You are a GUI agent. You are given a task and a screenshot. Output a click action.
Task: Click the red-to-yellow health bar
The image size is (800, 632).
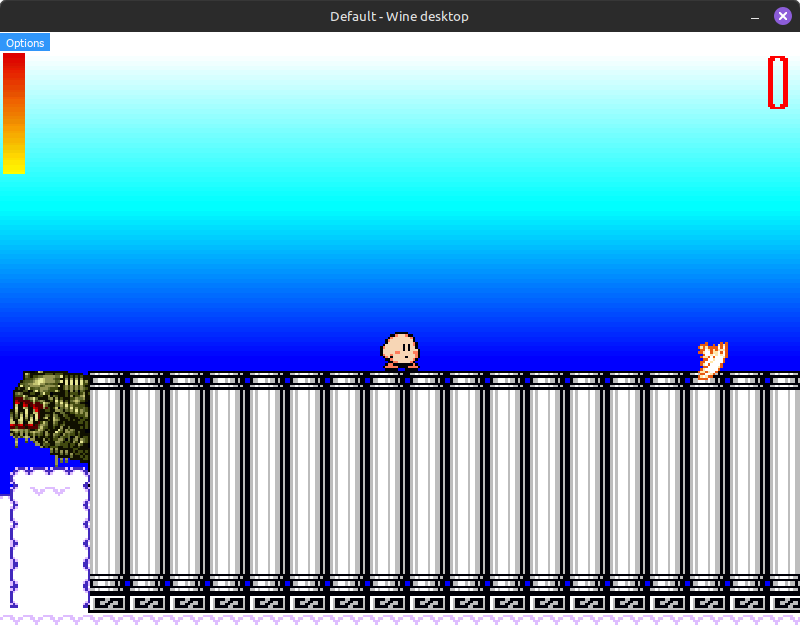click(x=14, y=113)
